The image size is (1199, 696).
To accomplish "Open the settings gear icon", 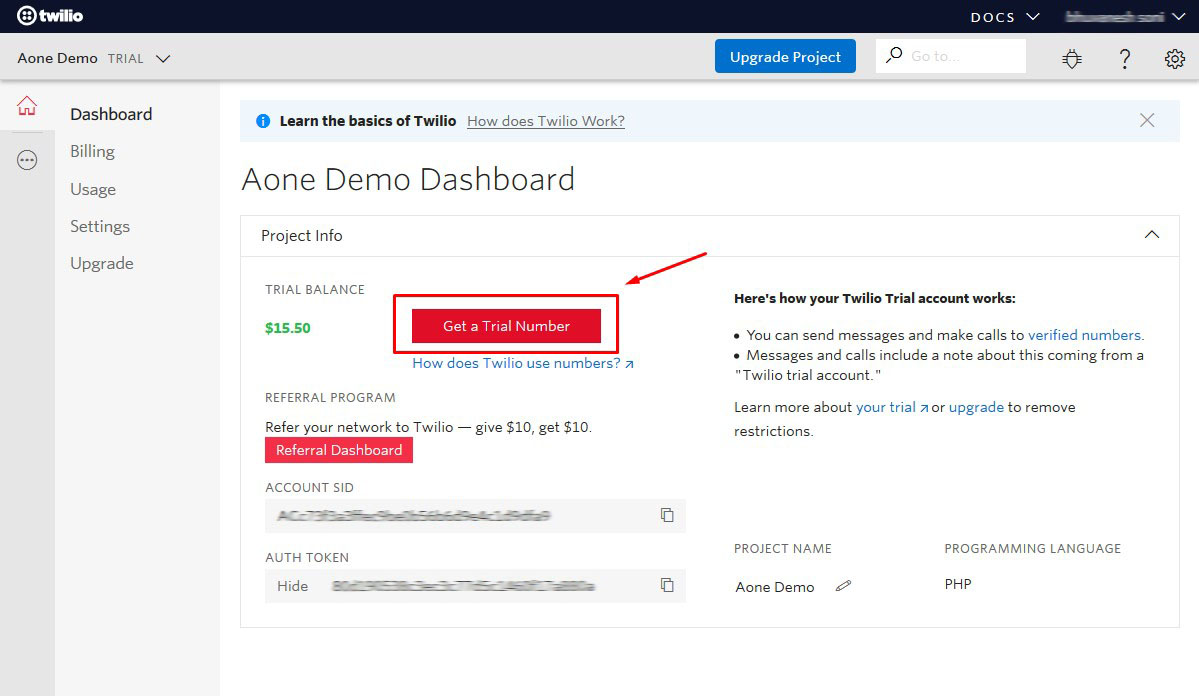I will [x=1175, y=58].
